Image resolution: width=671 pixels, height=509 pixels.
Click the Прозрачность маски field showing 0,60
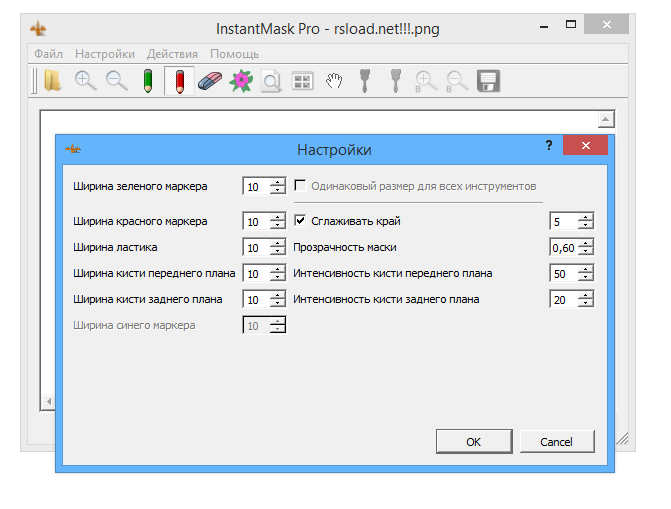(564, 247)
